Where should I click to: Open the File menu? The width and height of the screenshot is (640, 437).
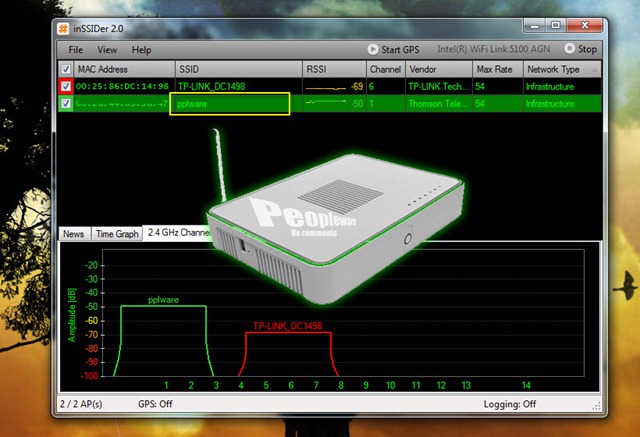[x=76, y=50]
